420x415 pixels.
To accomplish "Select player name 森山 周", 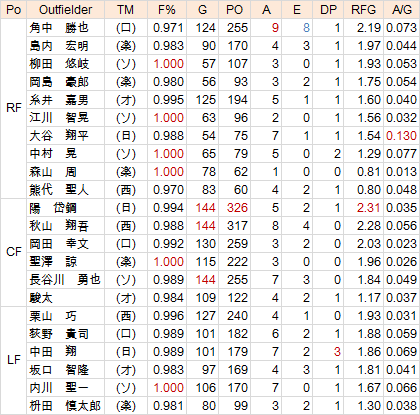I will click(x=53, y=172).
